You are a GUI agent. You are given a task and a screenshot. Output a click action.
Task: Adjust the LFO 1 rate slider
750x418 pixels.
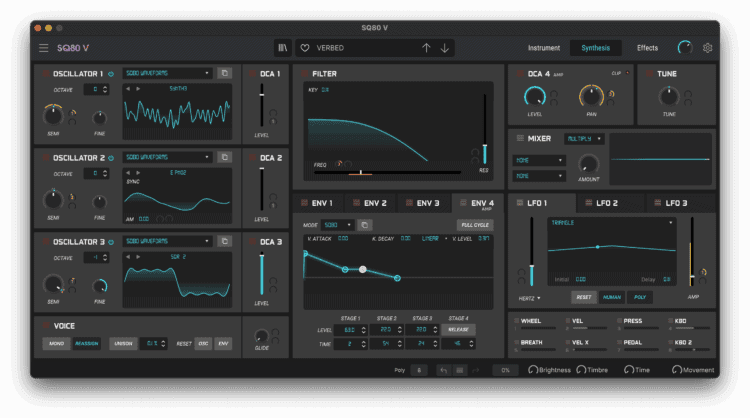point(531,251)
